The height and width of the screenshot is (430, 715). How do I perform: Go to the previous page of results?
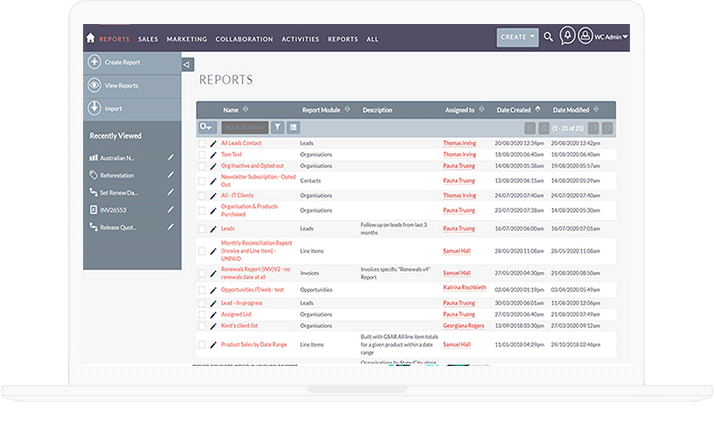[544, 128]
